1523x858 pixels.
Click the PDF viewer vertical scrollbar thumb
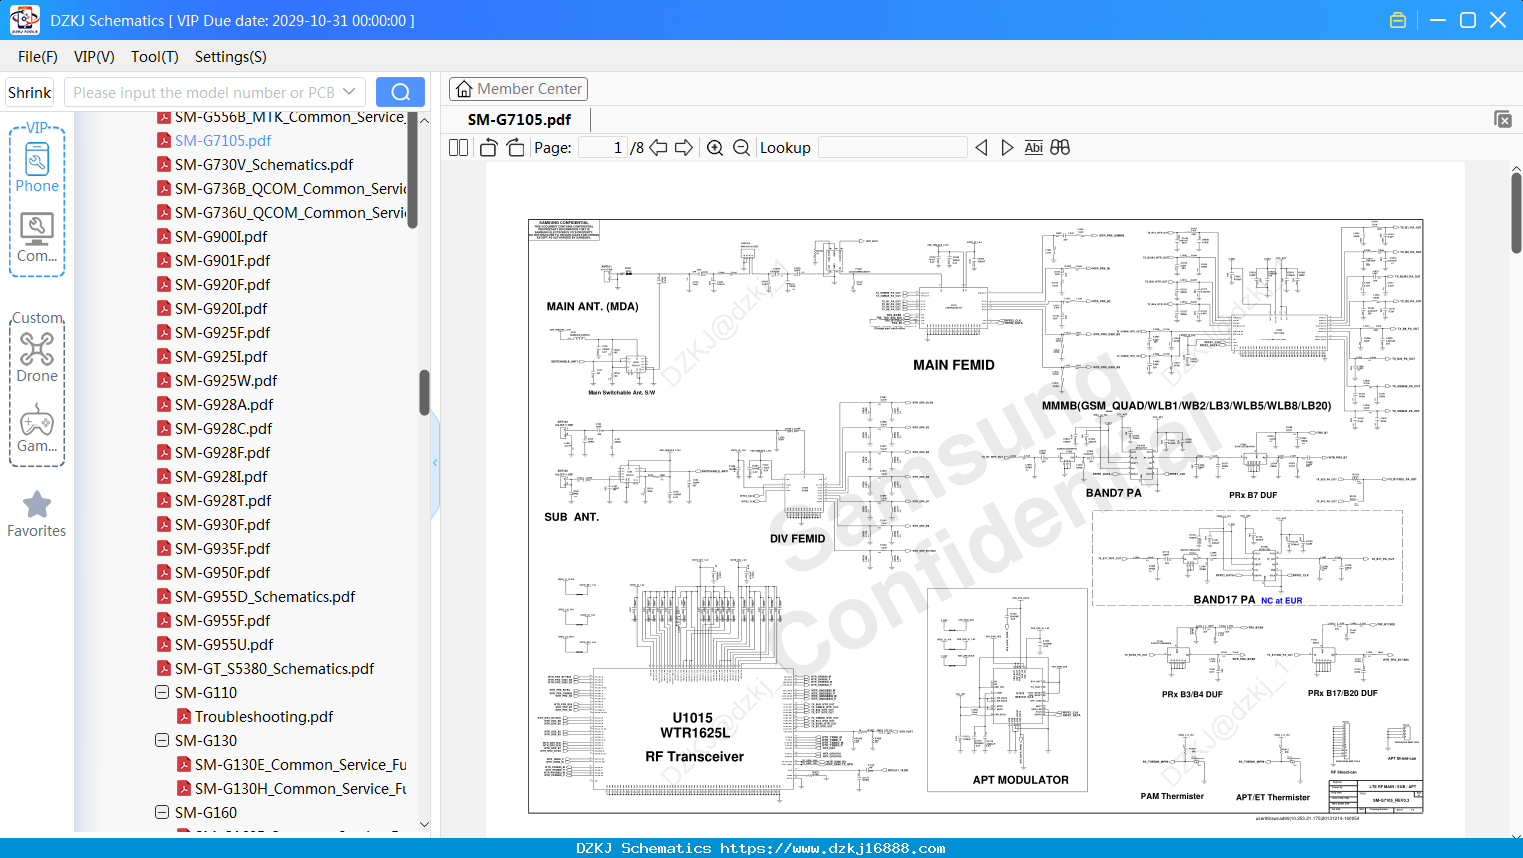click(x=1516, y=213)
